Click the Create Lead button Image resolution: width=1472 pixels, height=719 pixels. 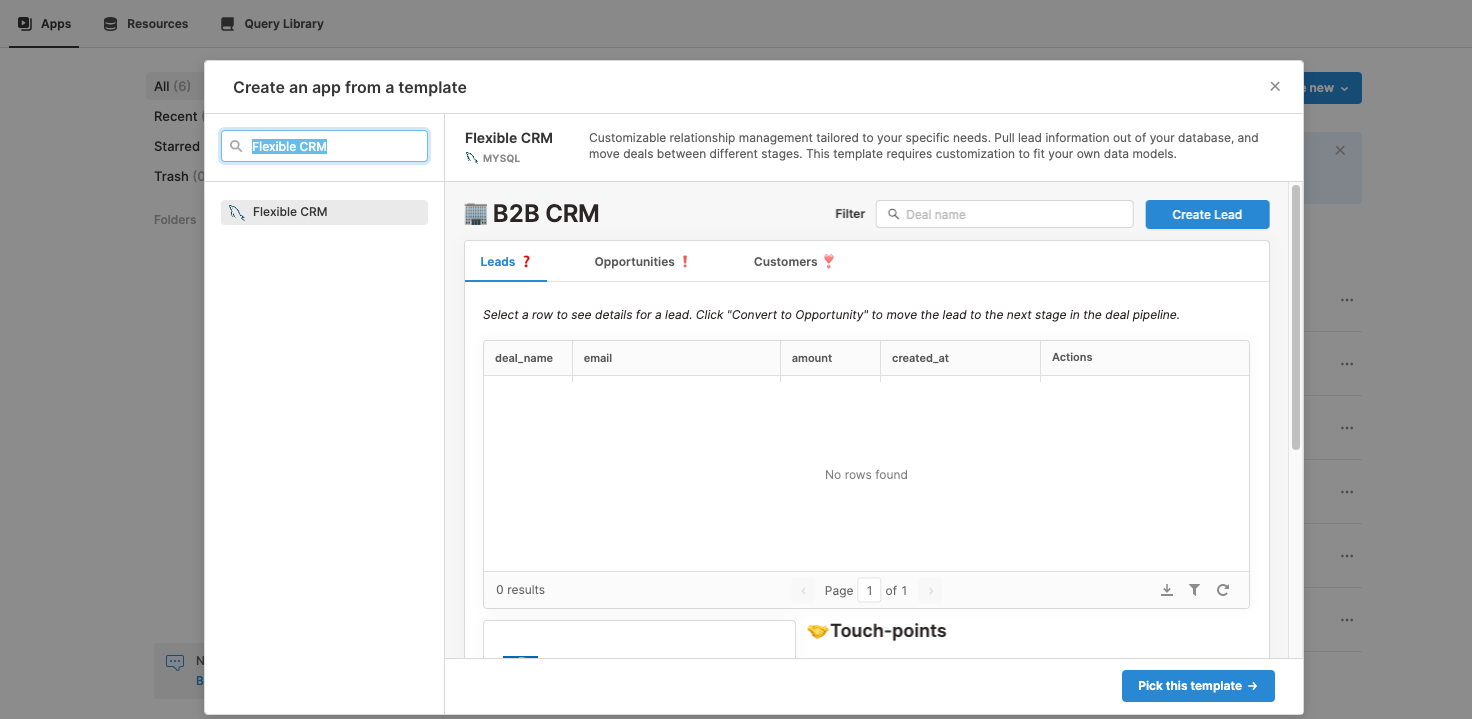pyautogui.click(x=1206, y=214)
